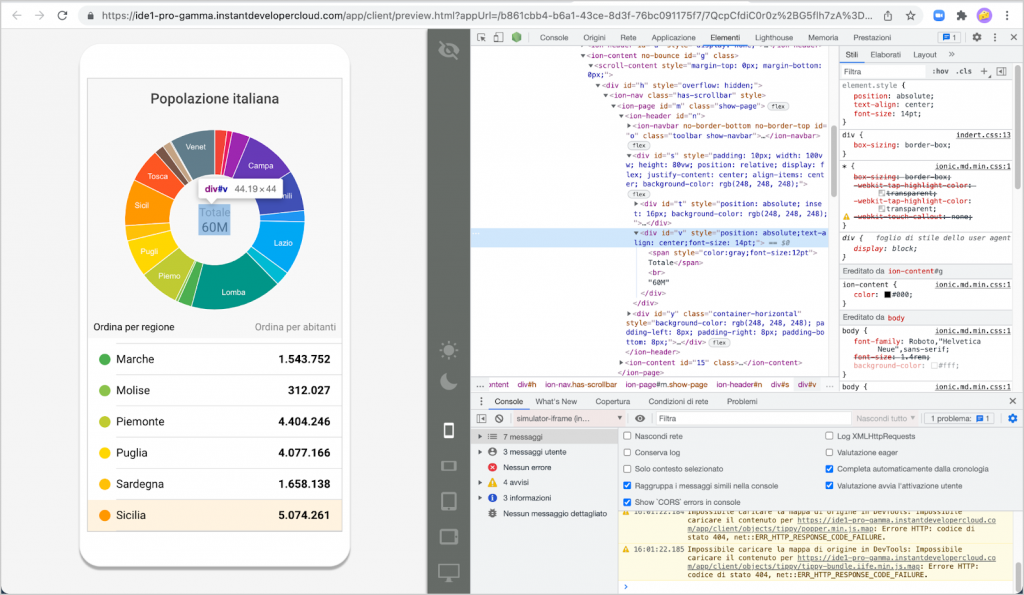Select the smartphone portrait device icon
1024x595 pixels.
coord(449,430)
